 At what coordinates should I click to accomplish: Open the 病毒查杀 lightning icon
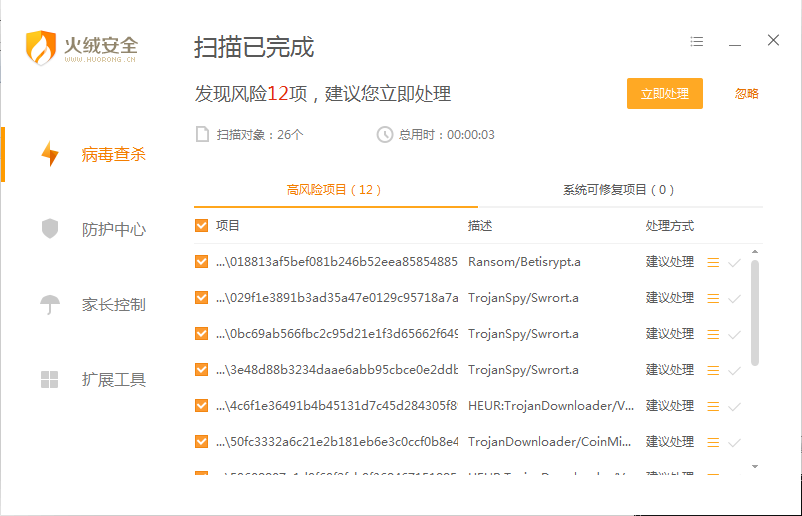[x=49, y=155]
